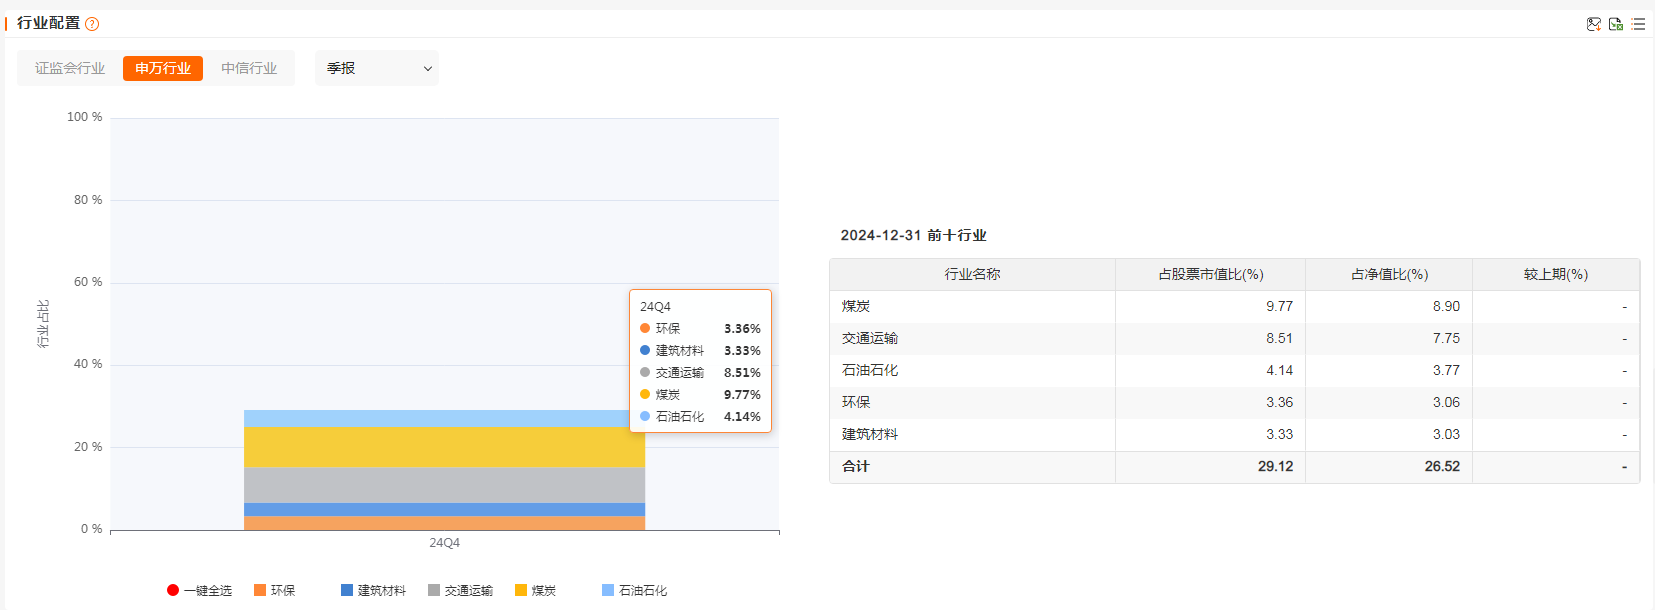Open the 季报 period dropdown

(377, 68)
